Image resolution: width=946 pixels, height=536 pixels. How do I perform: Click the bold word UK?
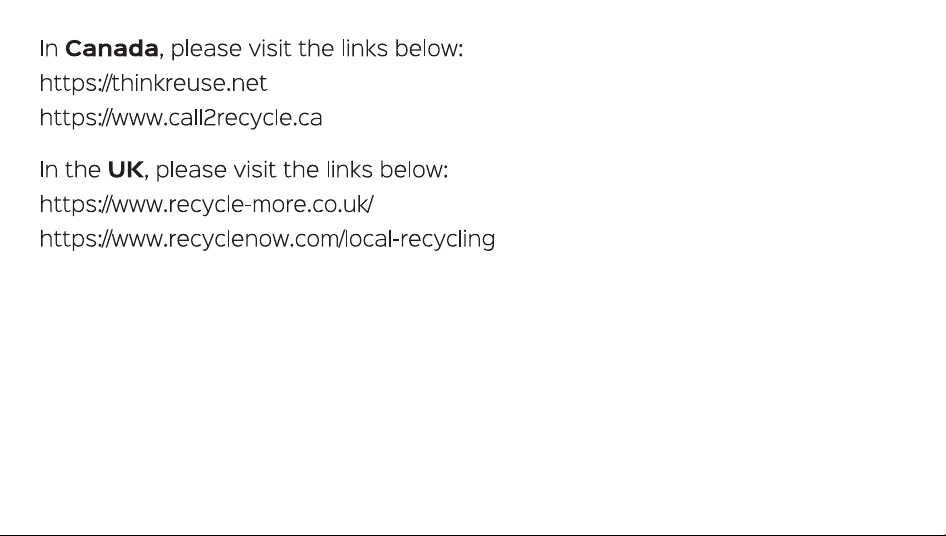coord(125,170)
